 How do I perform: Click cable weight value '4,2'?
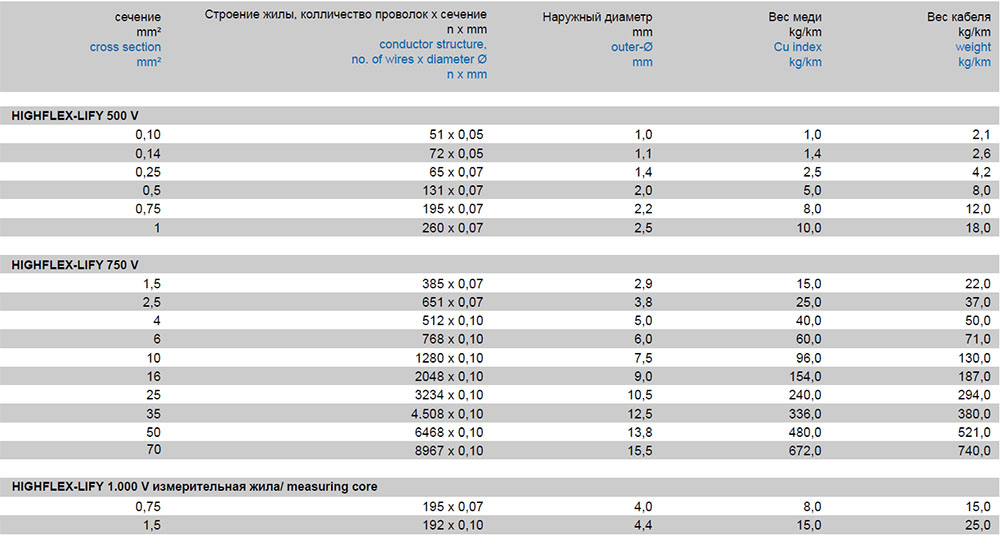[x=982, y=172]
